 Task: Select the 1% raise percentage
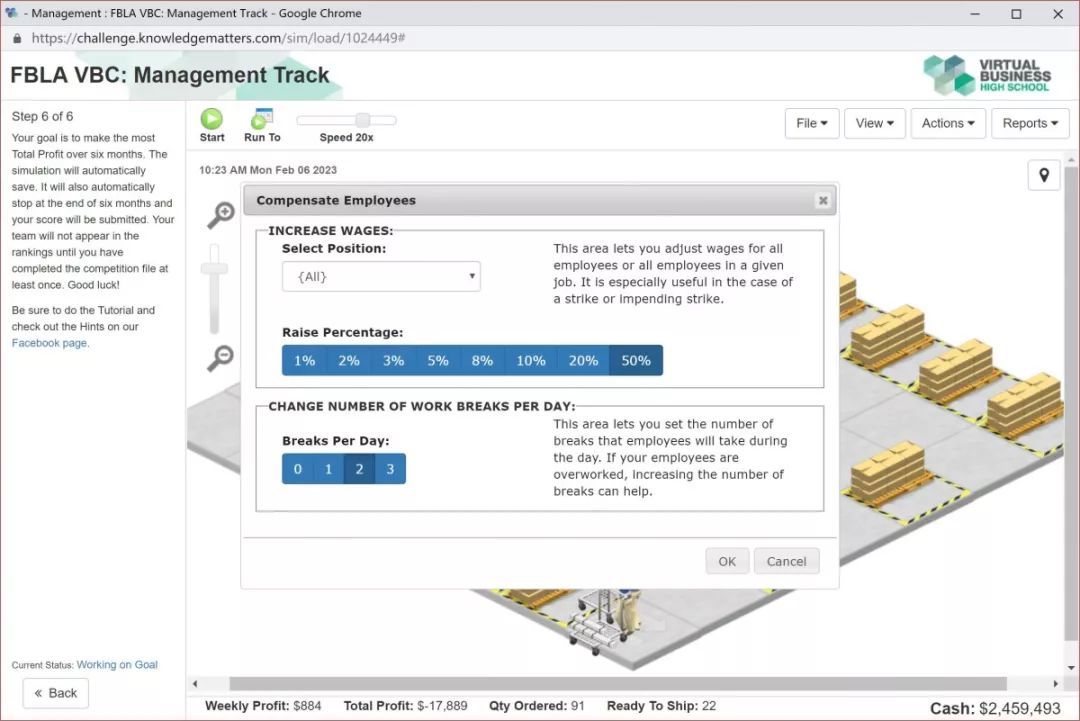(304, 360)
